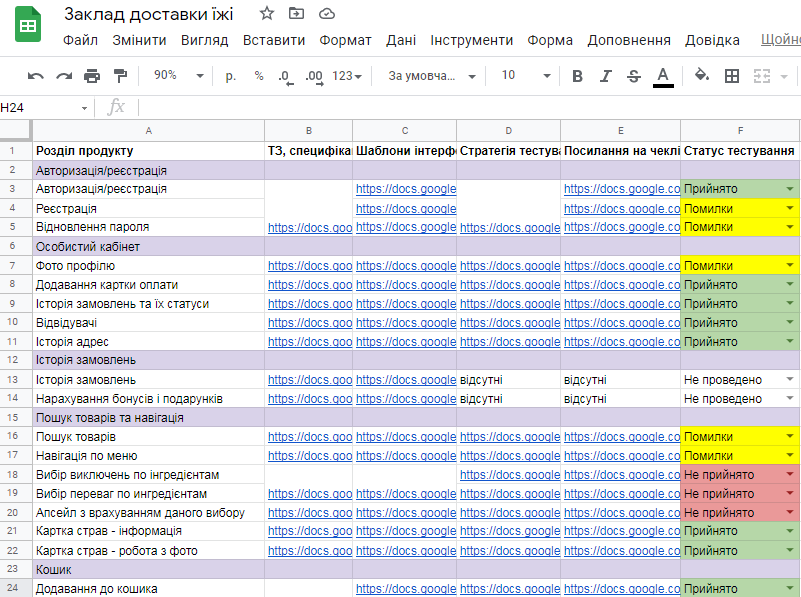801x597 pixels.
Task: Open the font size 10 dropdown
Action: click(526, 76)
